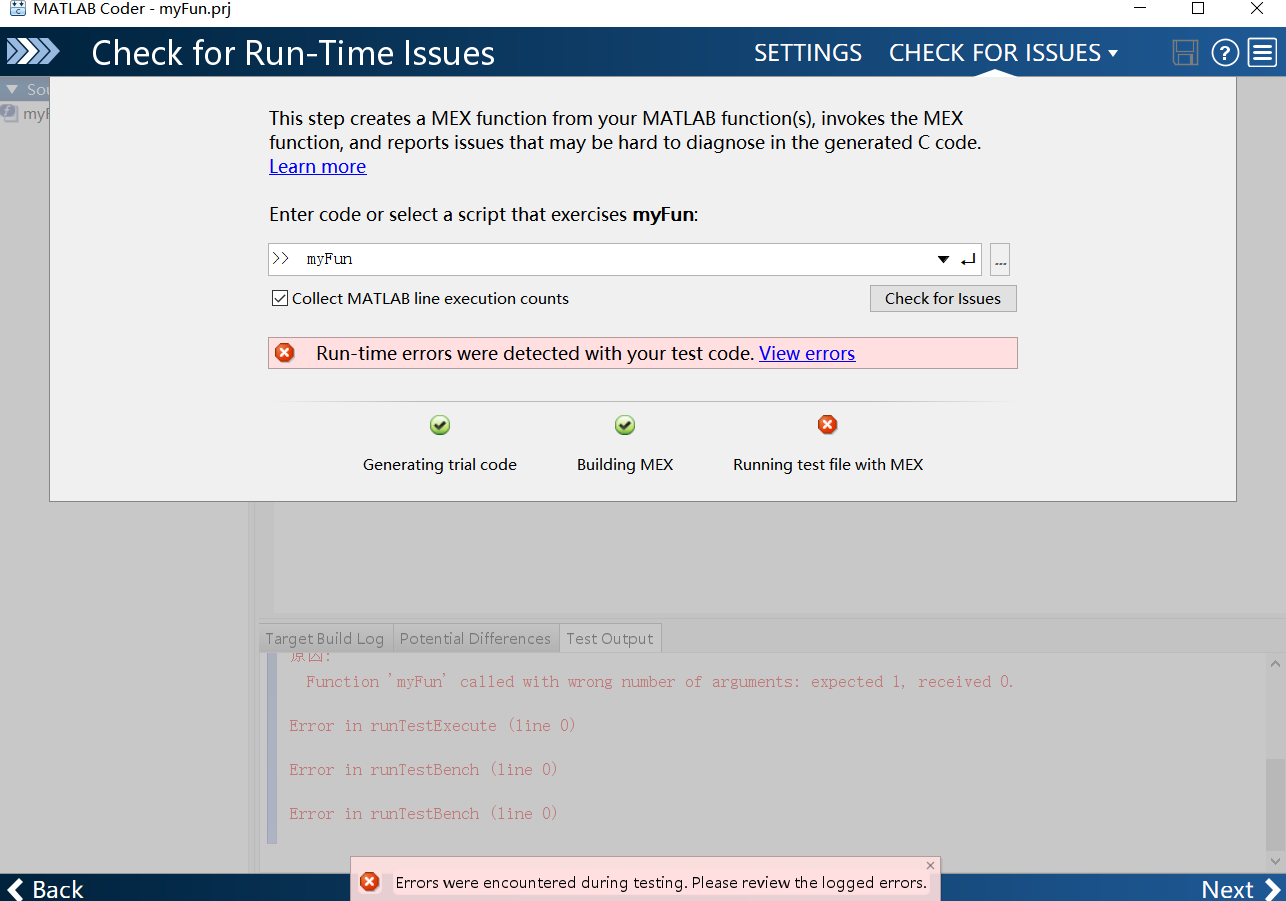Click the red error icon in the bottom notification
This screenshot has width=1286, height=901.
coord(369,882)
